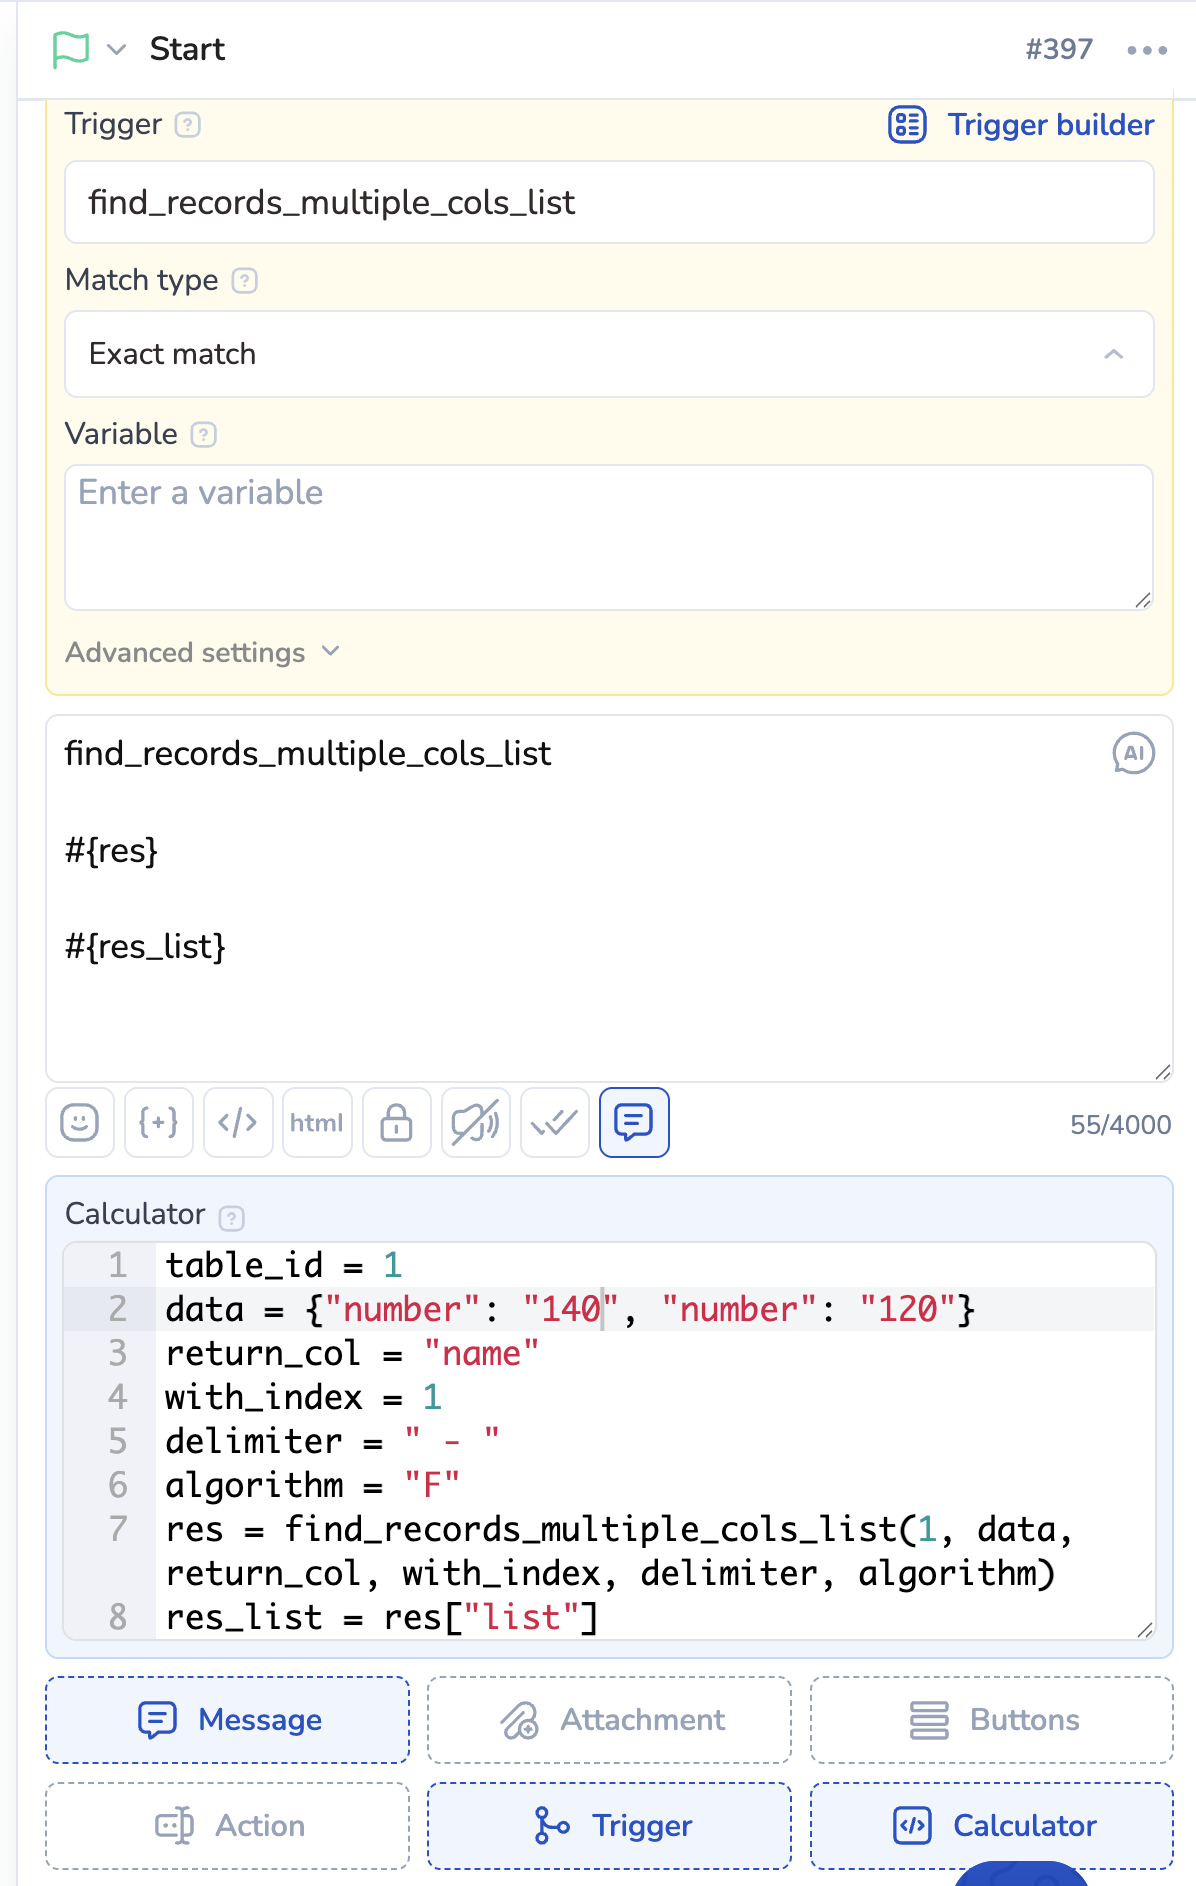Open the emoji picker
This screenshot has width=1196, height=1886.
click(80, 1123)
